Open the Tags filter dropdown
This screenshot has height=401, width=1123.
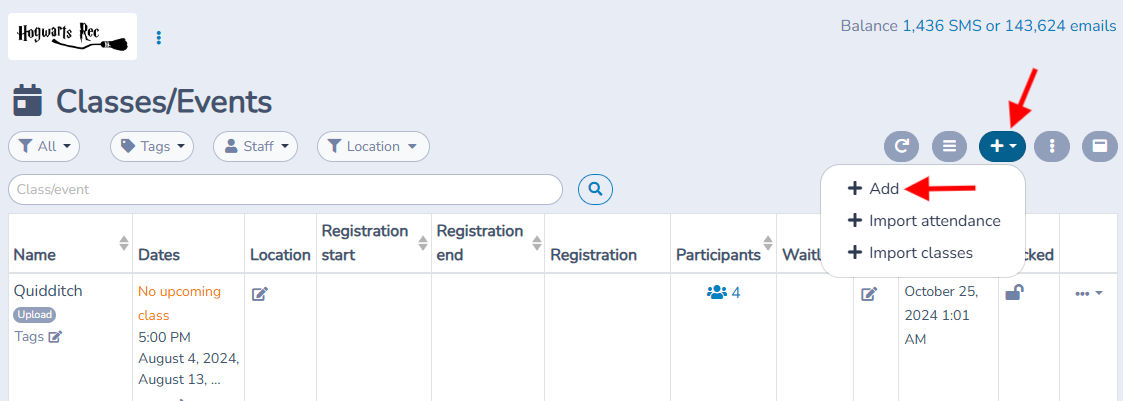152,146
